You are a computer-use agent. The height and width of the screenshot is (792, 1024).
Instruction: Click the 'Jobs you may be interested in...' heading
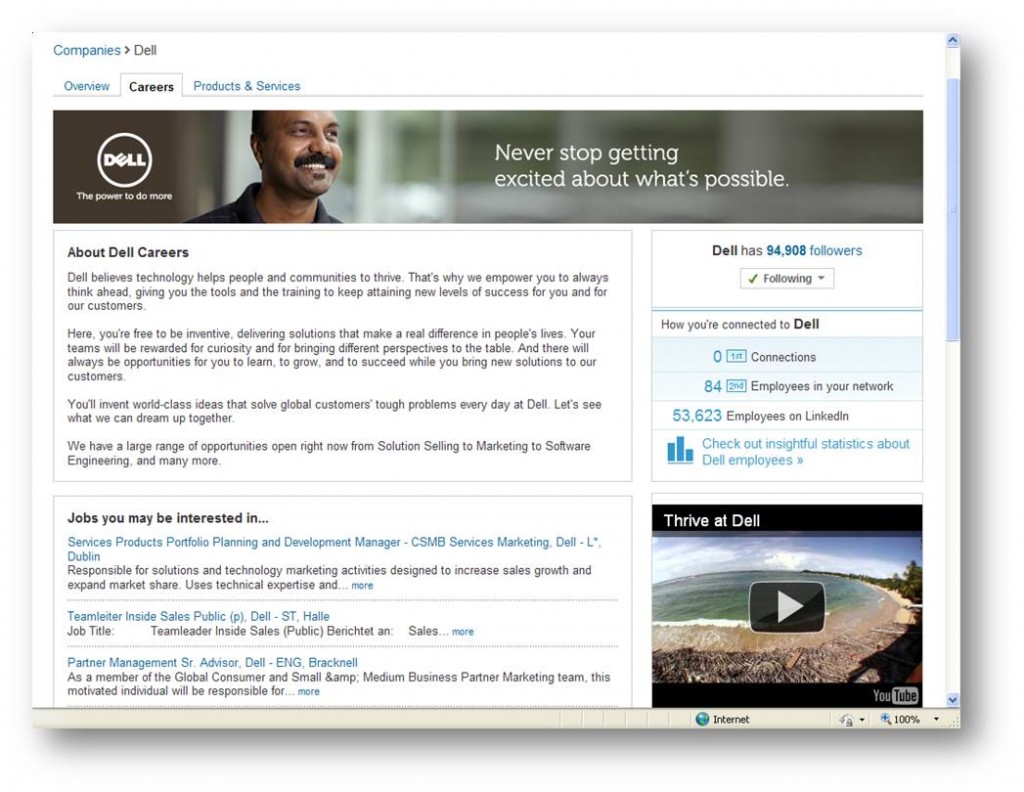pos(168,518)
